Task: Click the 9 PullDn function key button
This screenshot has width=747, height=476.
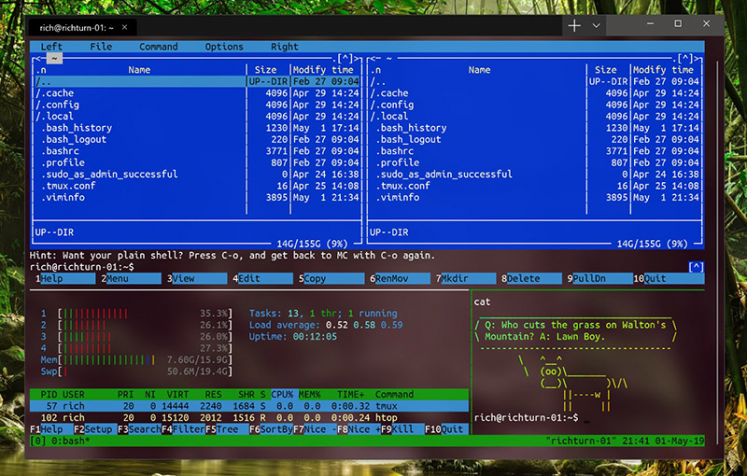Action: (599, 279)
